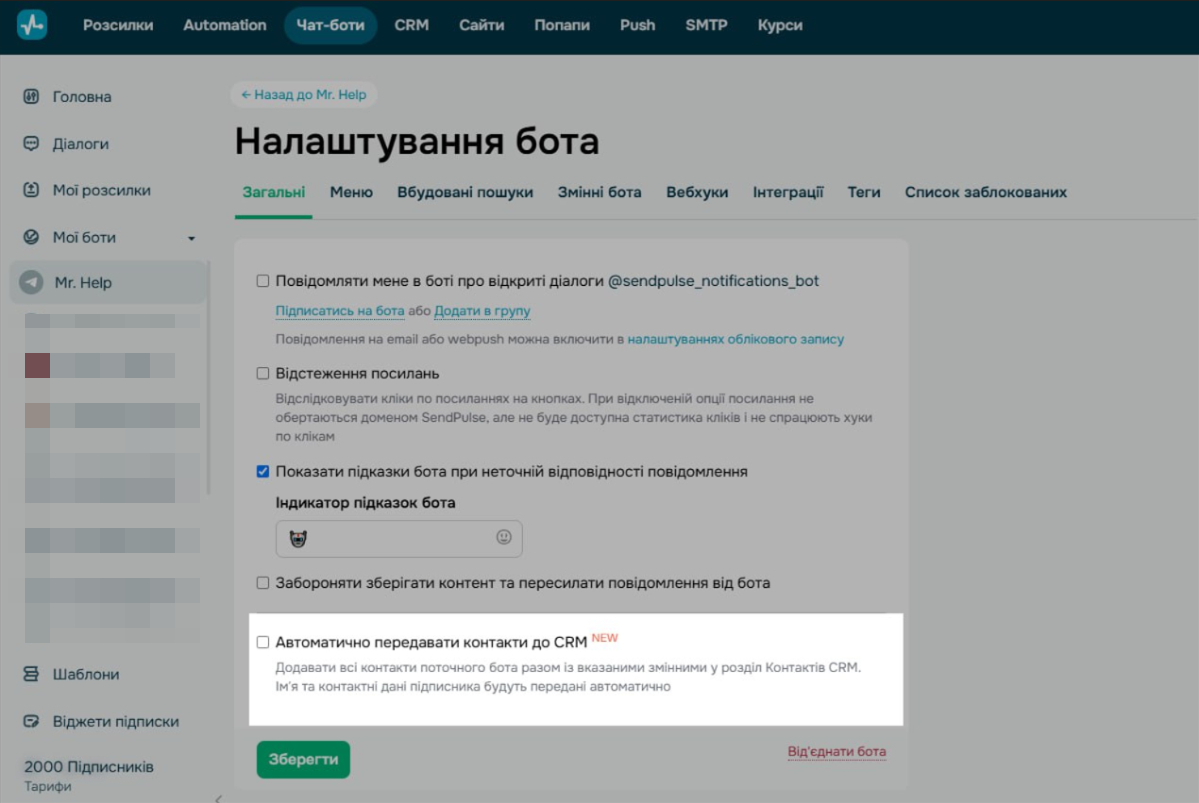Screen dimensions: 1199x803
Task: Open the CRM top menu
Action: coord(411,25)
